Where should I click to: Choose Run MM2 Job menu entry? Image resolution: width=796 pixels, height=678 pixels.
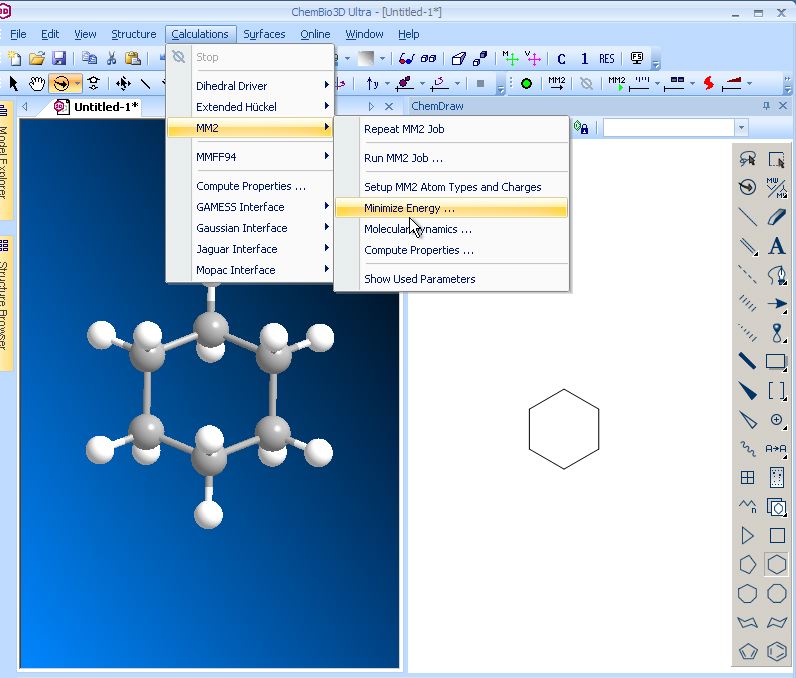click(x=451, y=158)
